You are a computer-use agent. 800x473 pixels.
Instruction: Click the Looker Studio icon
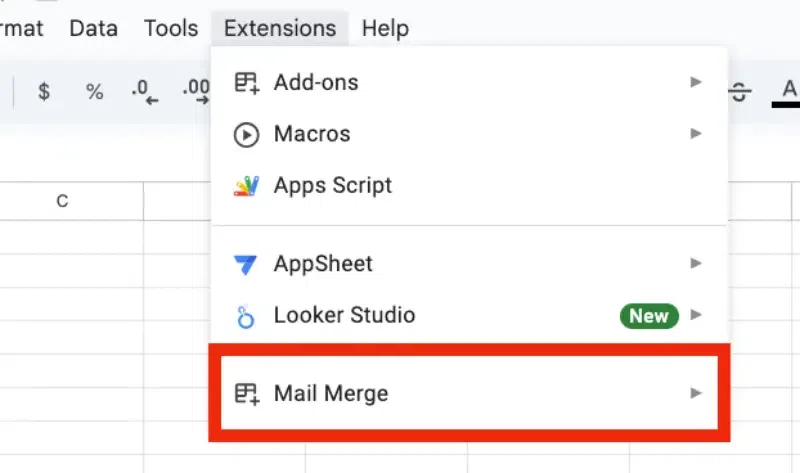tap(246, 317)
